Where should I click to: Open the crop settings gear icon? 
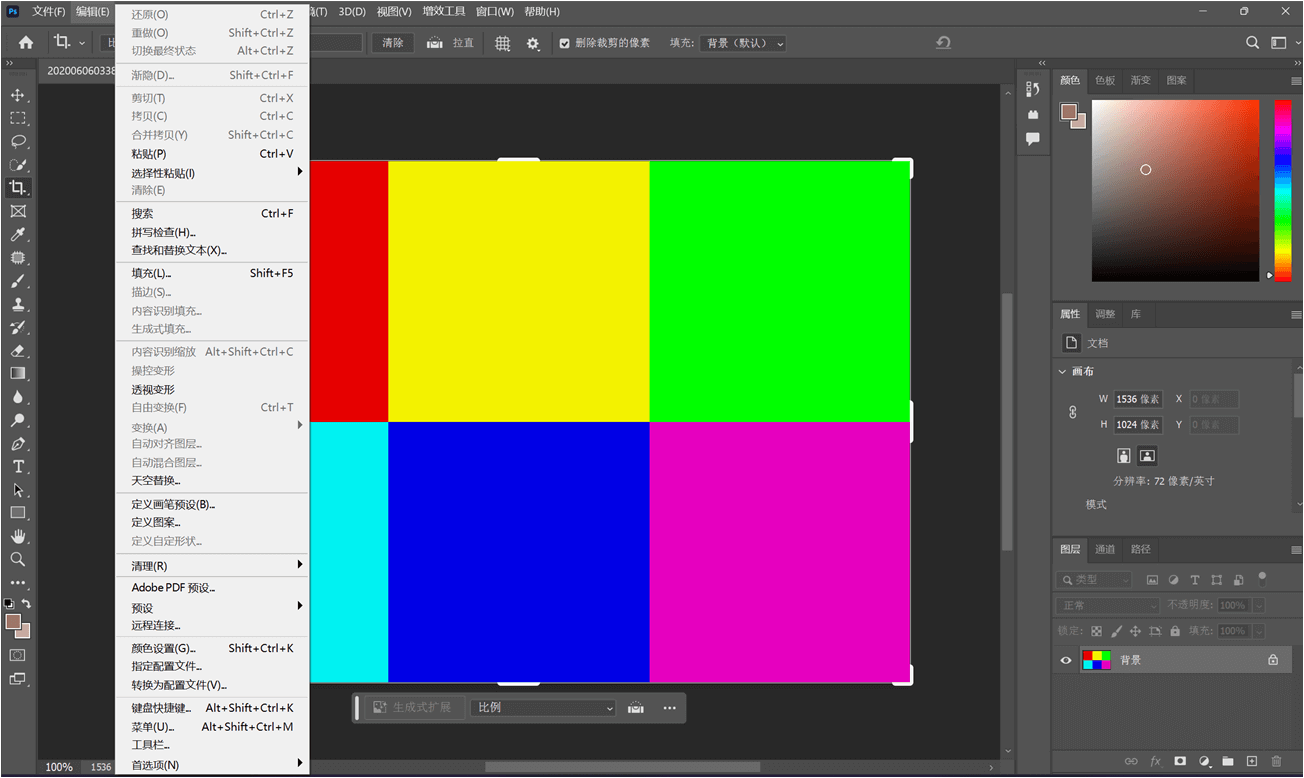[x=533, y=43]
